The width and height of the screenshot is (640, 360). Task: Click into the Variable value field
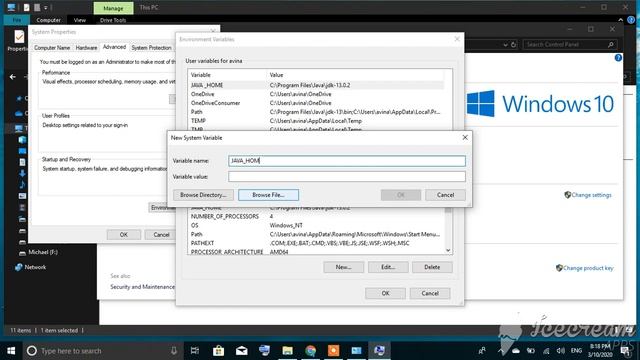pyautogui.click(x=347, y=177)
